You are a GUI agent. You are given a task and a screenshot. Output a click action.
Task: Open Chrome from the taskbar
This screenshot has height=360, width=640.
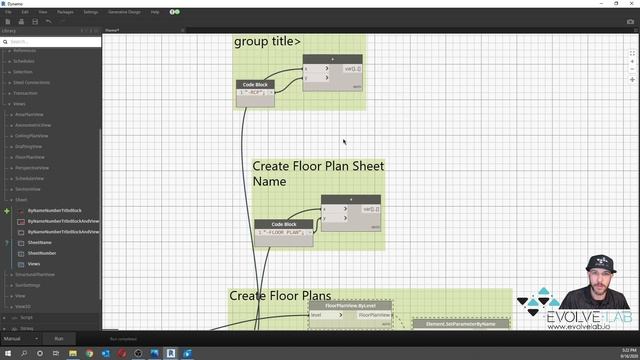pyautogui.click(x=89, y=353)
